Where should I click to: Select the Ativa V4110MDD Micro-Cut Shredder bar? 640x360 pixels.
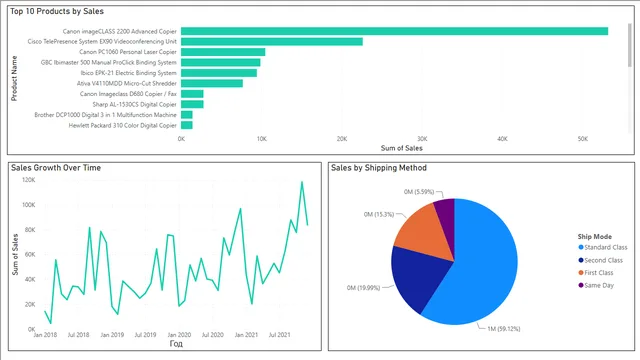(x=212, y=83)
